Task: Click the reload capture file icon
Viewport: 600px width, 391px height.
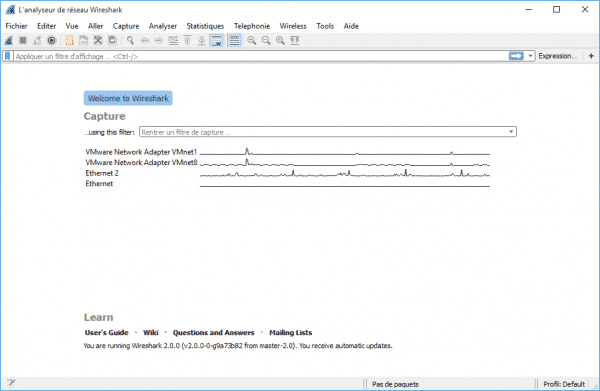Action: (112, 41)
